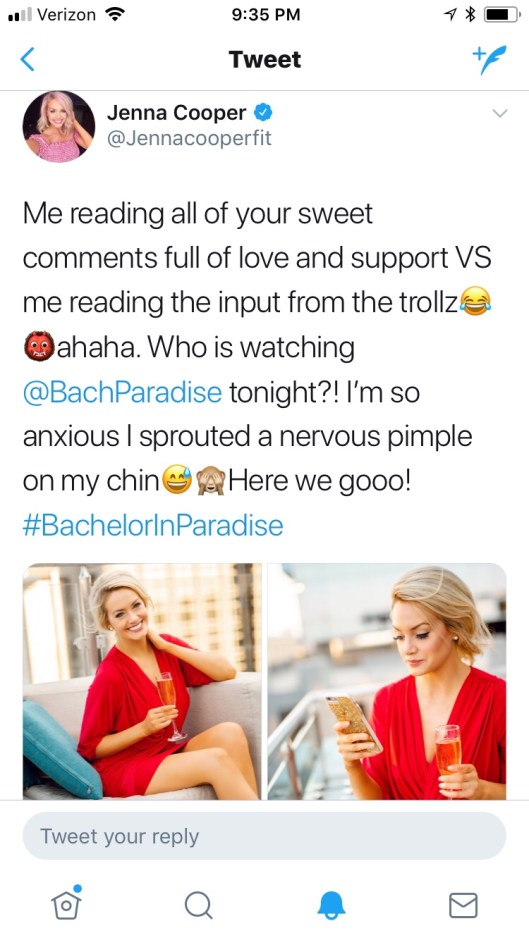Tap the Tweet your reply field
Image resolution: width=529 pixels, height=940 pixels.
(x=264, y=836)
